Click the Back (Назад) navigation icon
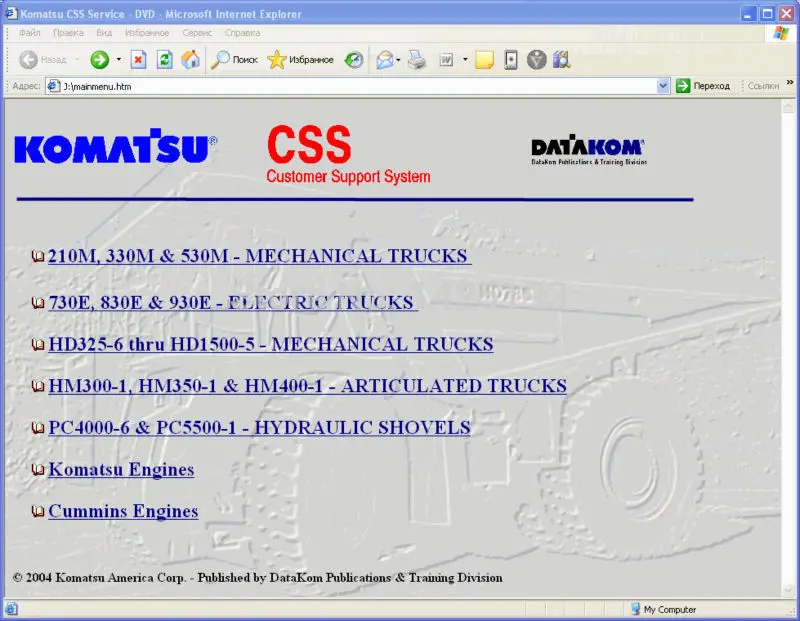This screenshot has height=621, width=800. tap(27, 59)
